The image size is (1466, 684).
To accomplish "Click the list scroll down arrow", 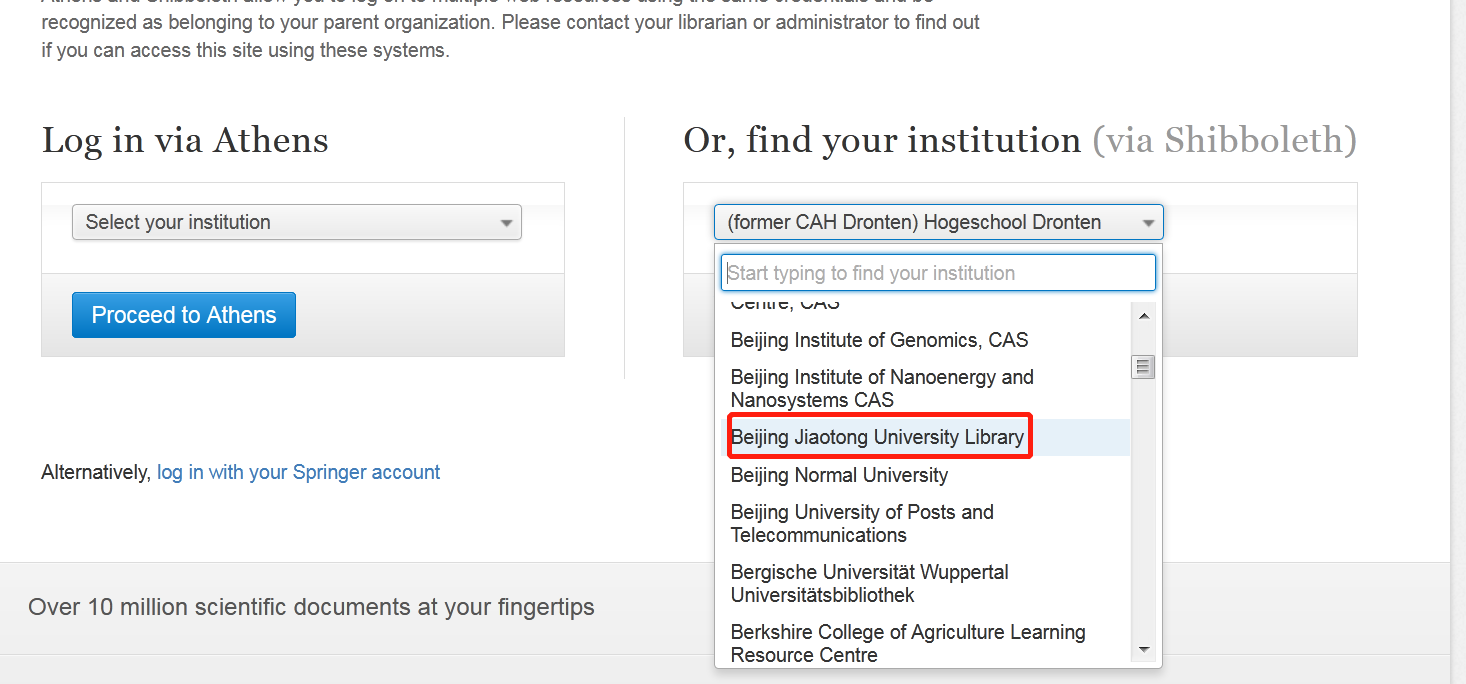I will click(1144, 649).
